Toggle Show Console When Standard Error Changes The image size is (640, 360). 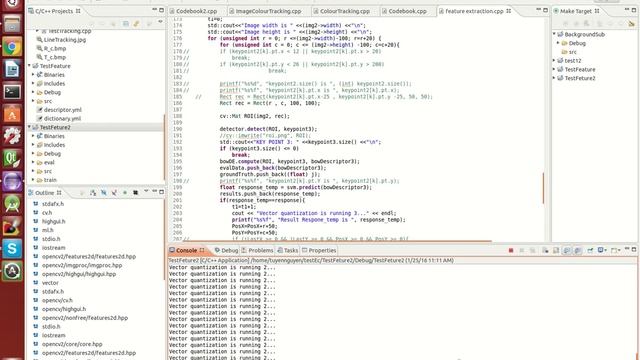tap(578, 250)
